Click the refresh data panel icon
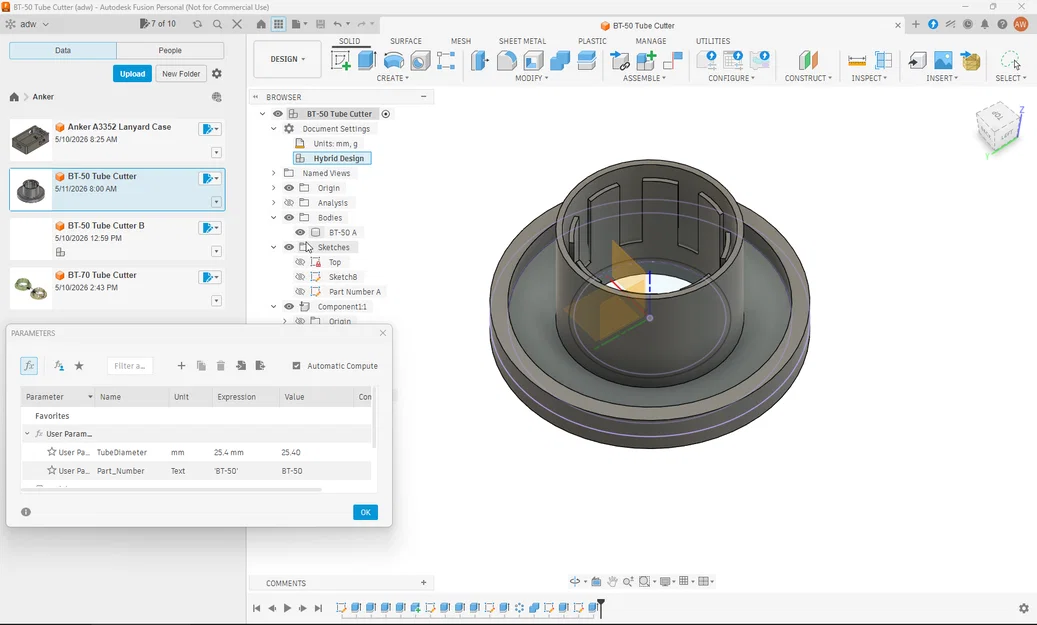 [197, 24]
